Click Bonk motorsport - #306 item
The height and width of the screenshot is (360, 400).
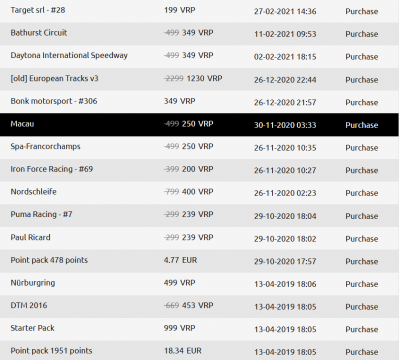coord(54,101)
